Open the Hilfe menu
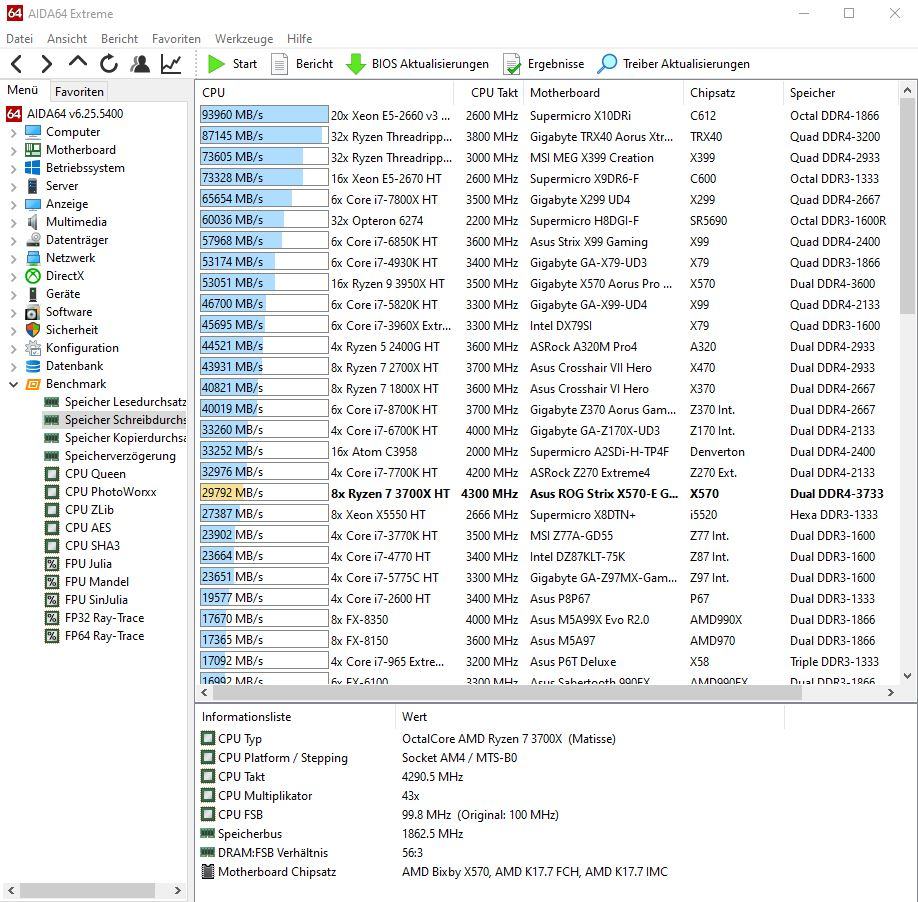The height and width of the screenshot is (902, 918). (299, 39)
